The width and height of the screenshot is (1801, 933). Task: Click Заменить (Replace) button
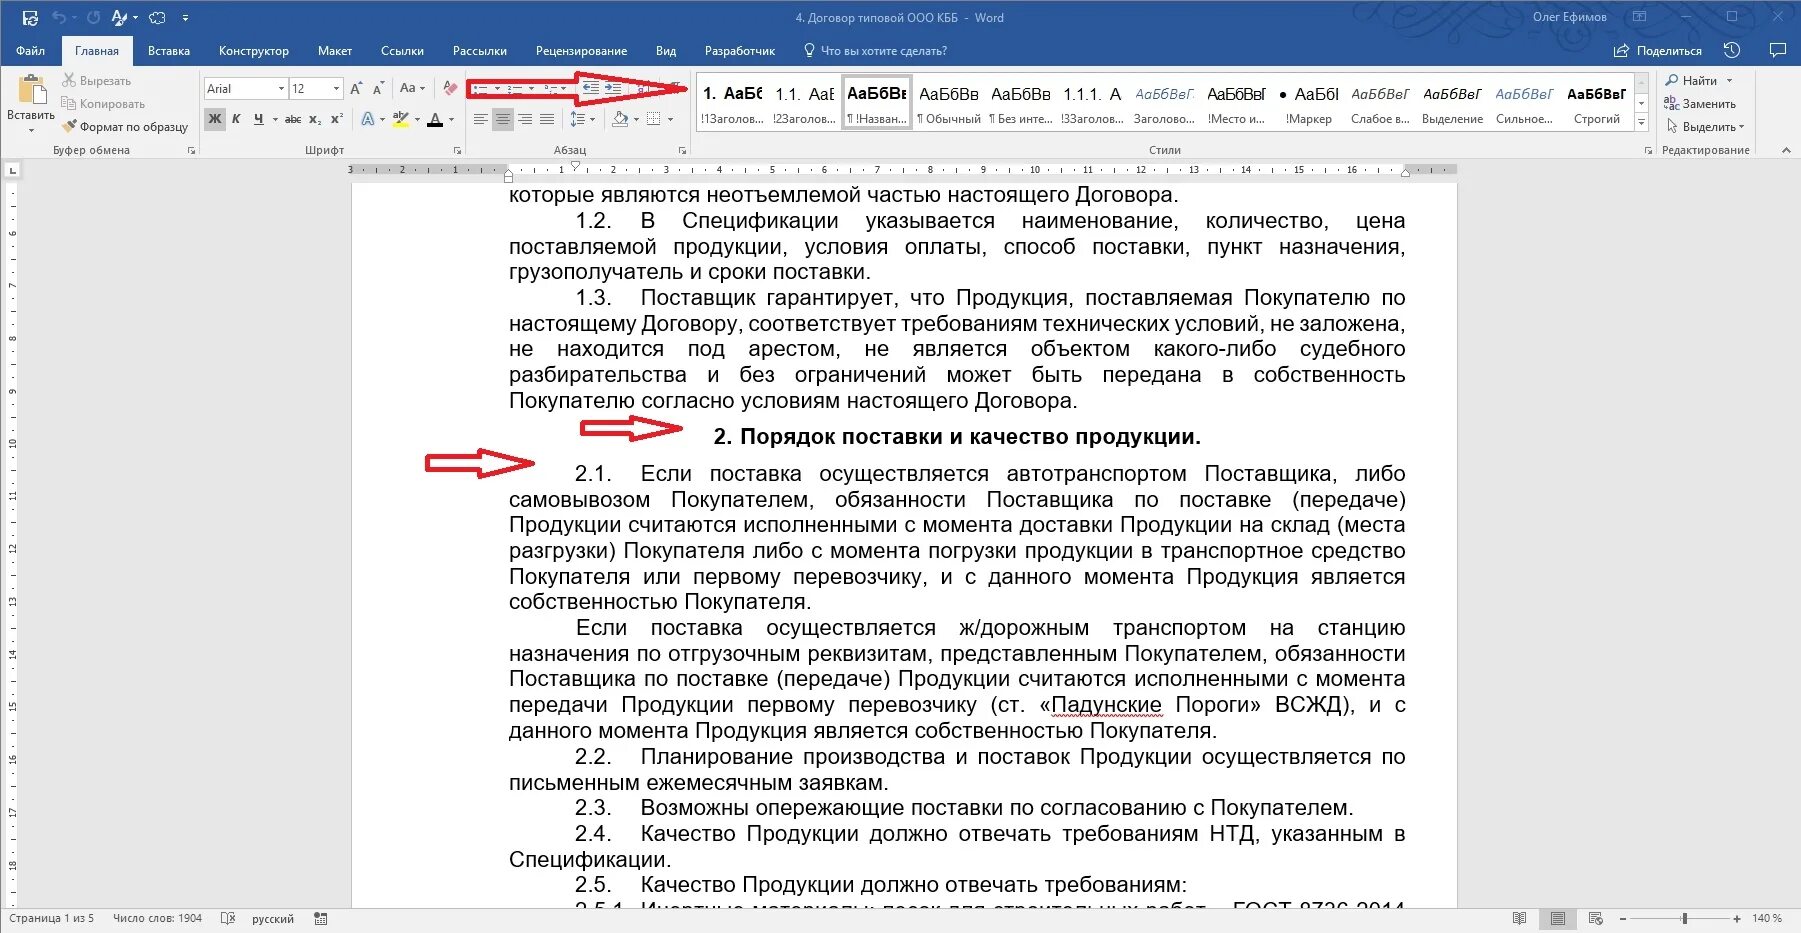pyautogui.click(x=1700, y=104)
